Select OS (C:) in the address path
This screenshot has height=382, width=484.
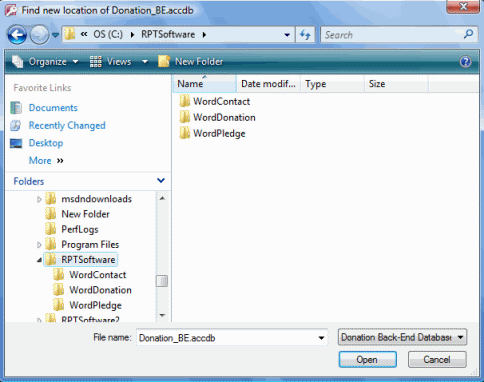point(108,34)
